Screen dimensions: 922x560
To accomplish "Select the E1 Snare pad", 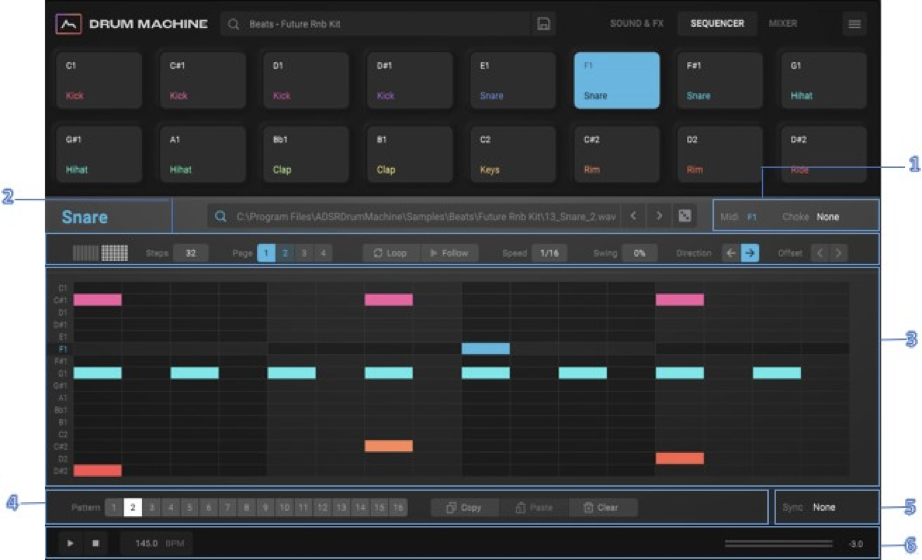I will (x=513, y=80).
